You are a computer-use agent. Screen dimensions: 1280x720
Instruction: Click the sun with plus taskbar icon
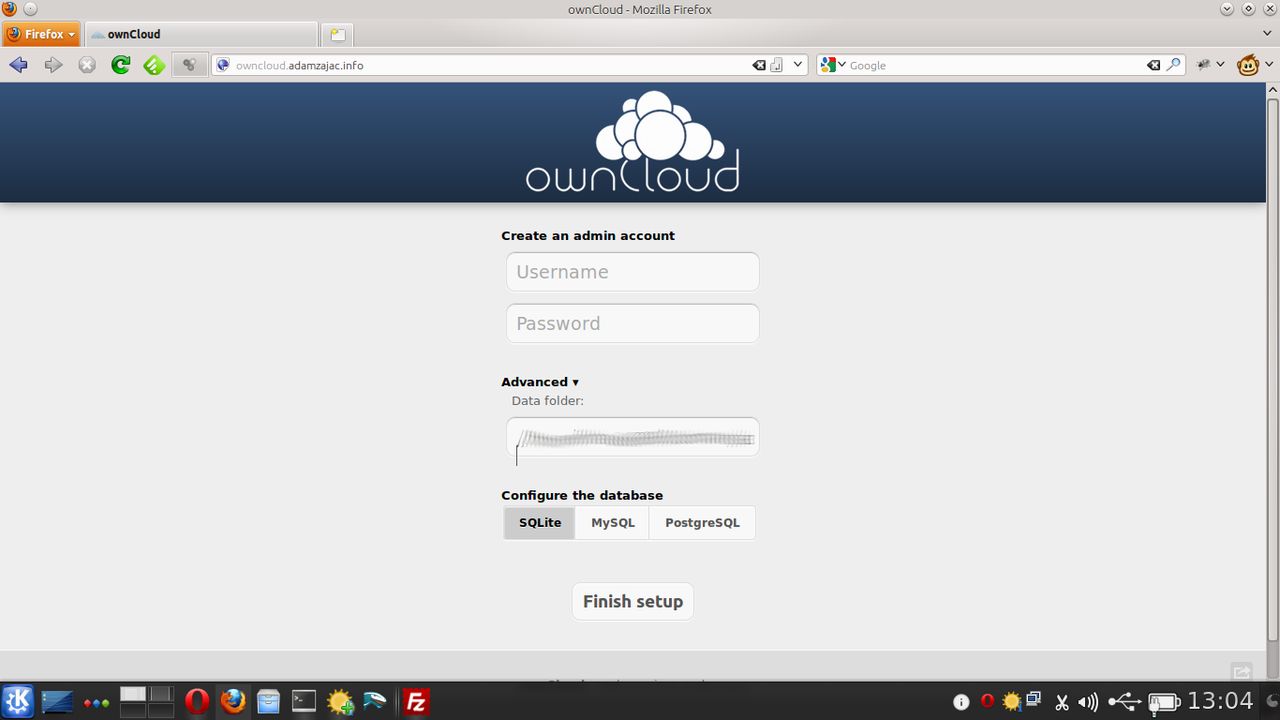(x=340, y=702)
